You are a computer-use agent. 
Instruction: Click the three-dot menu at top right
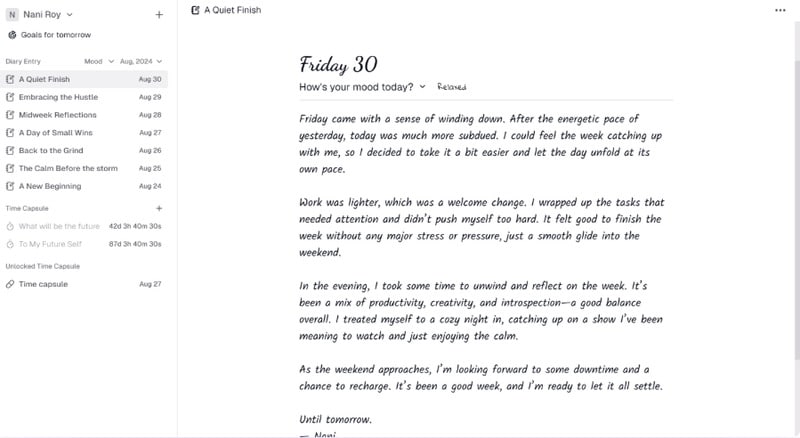coord(780,10)
